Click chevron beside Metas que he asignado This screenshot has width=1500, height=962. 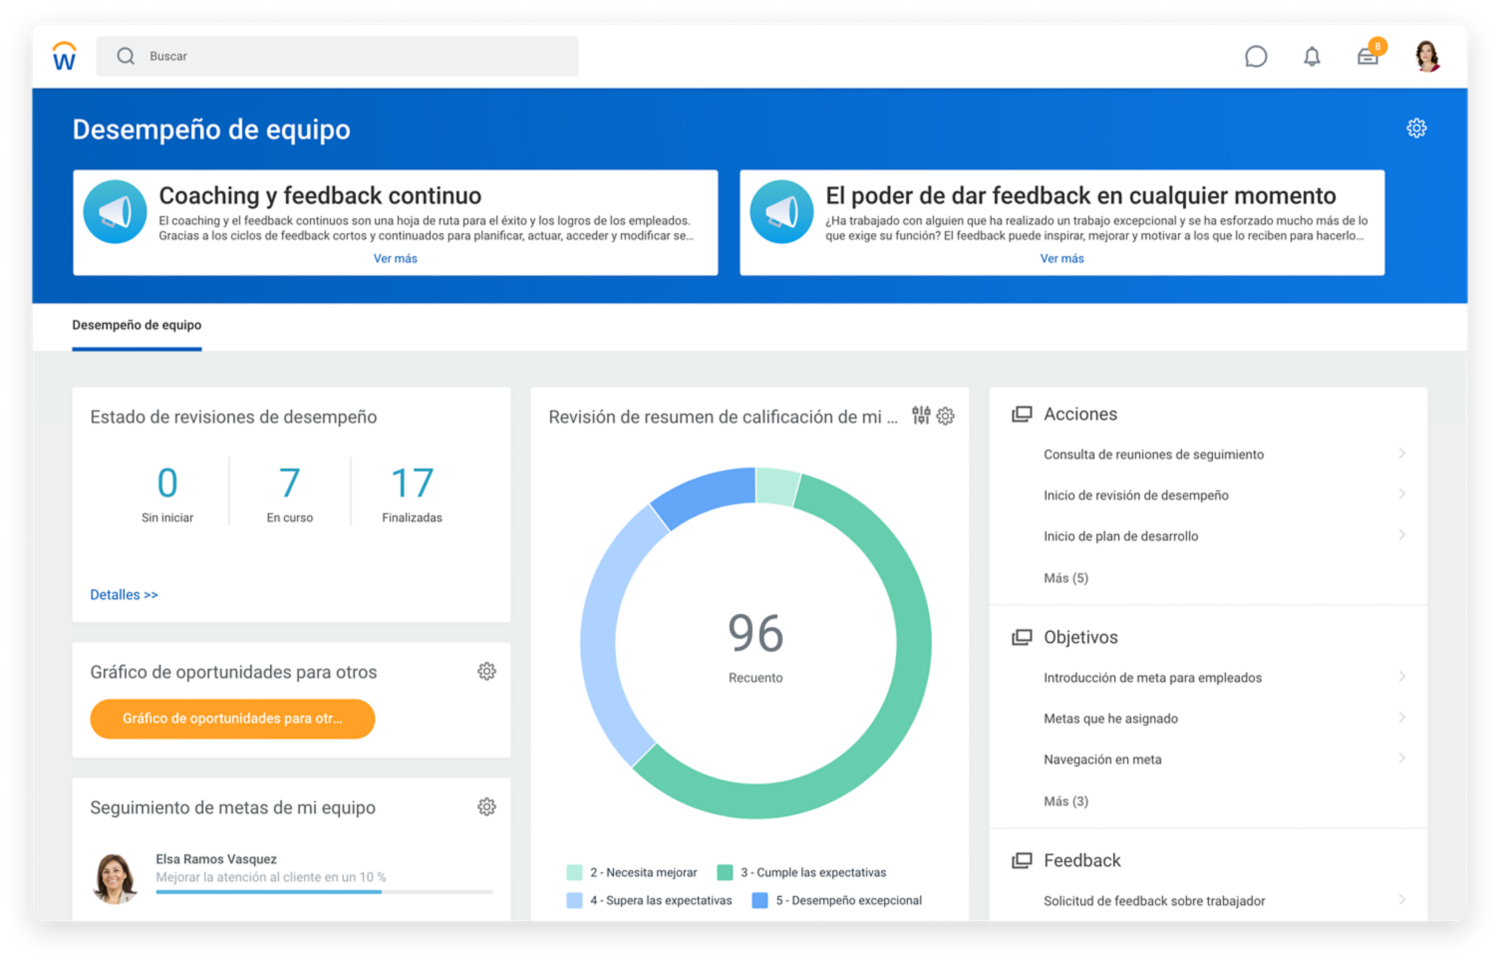coord(1402,717)
